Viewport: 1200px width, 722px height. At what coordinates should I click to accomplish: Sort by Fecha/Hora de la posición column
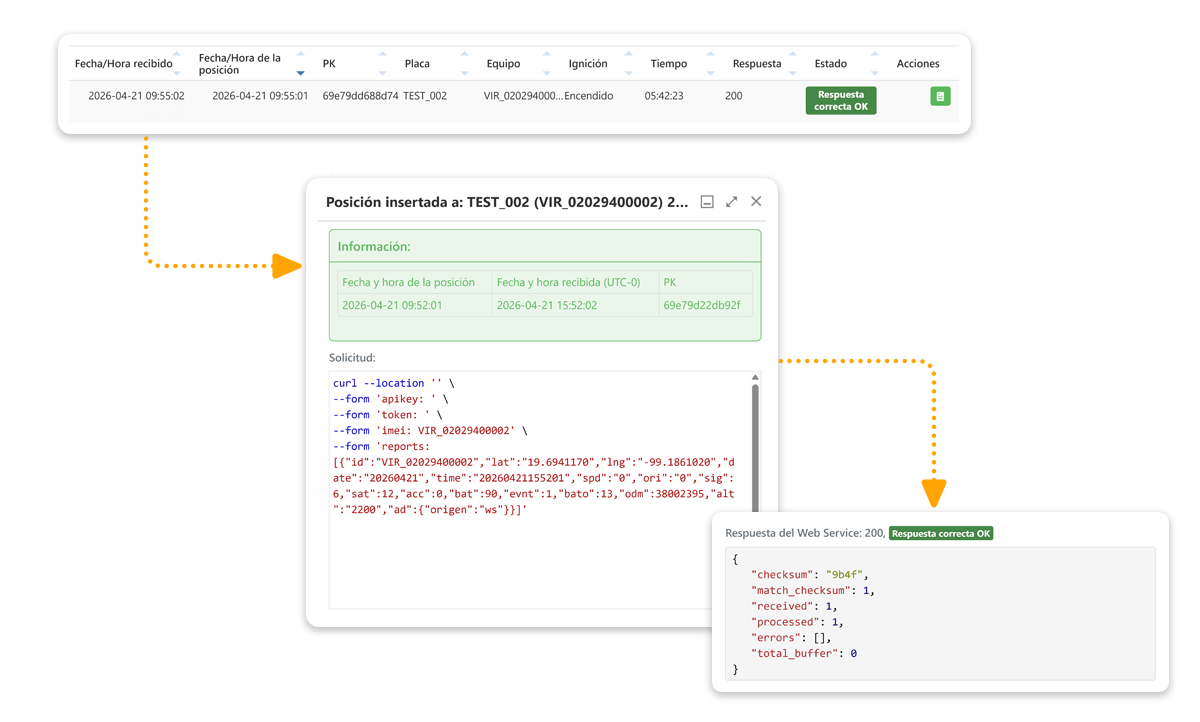pyautogui.click(x=301, y=63)
